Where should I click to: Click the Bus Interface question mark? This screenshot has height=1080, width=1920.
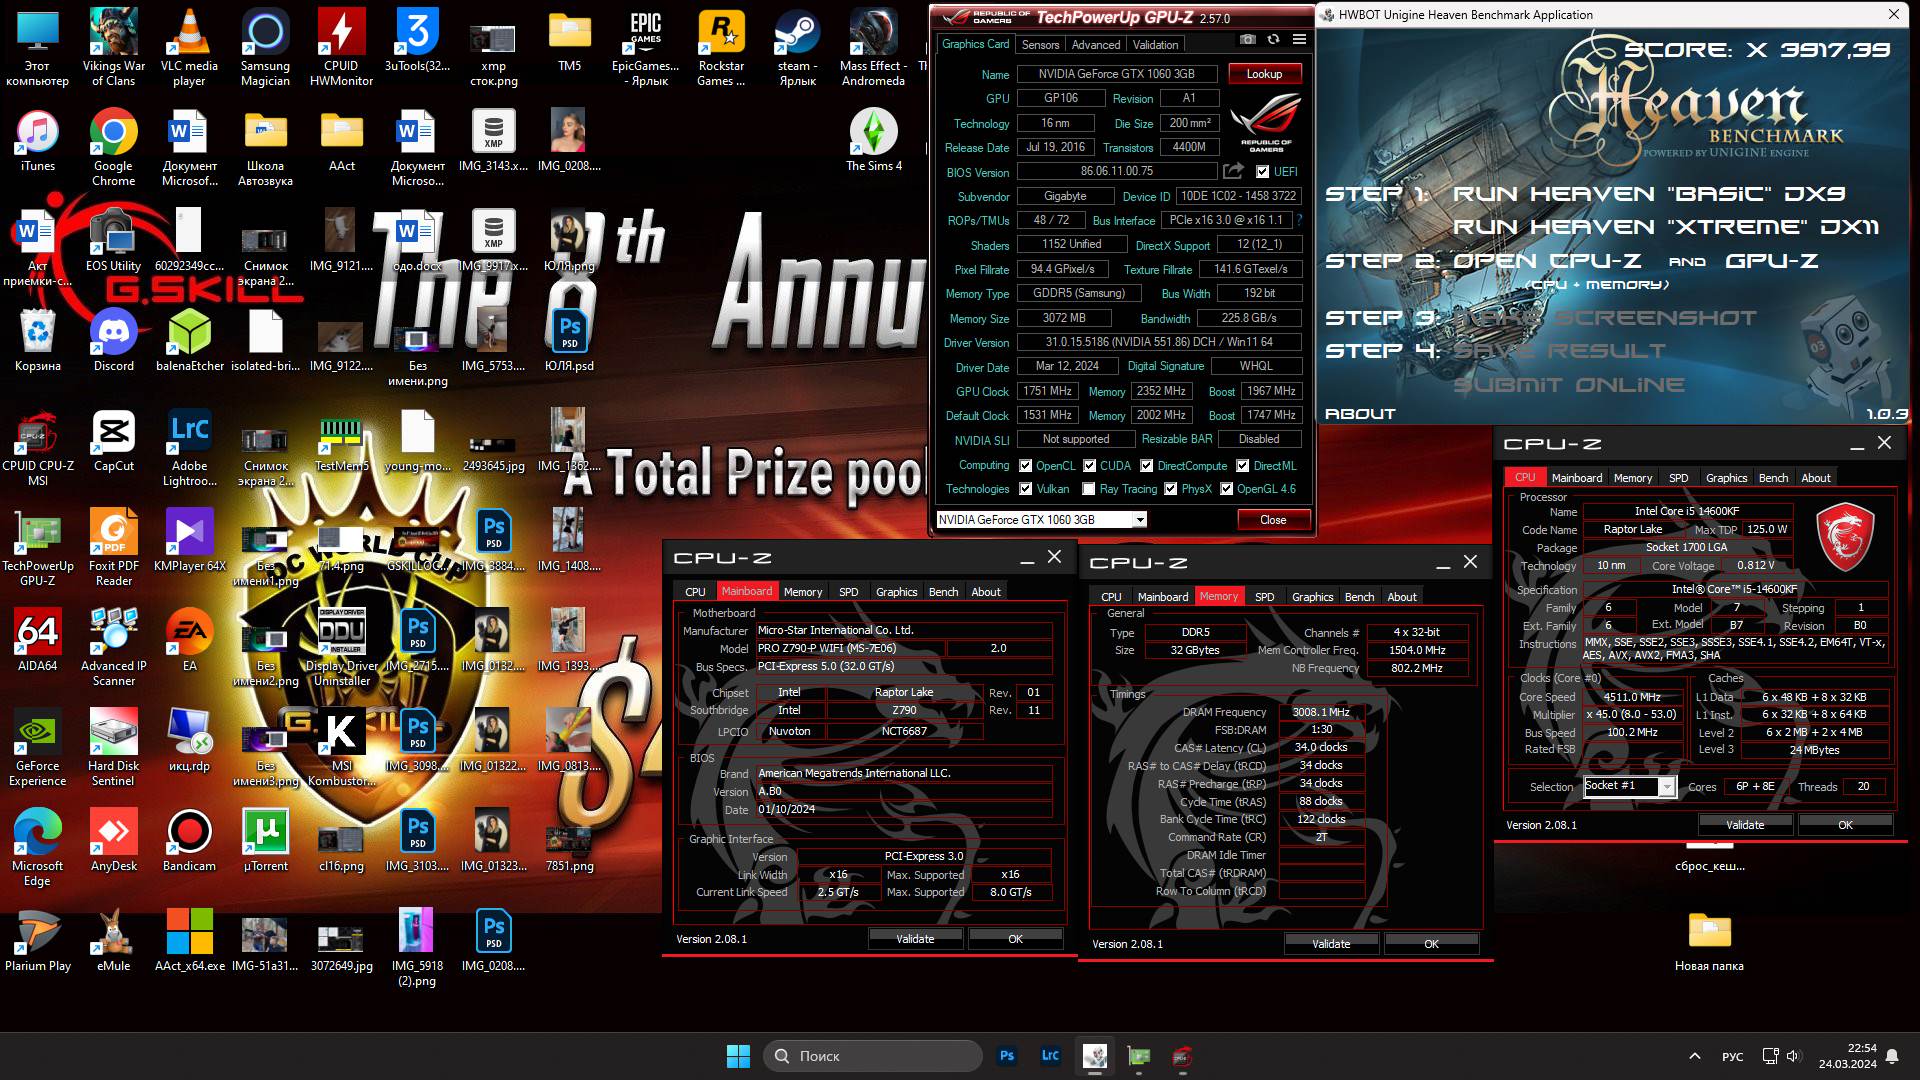tap(1299, 220)
